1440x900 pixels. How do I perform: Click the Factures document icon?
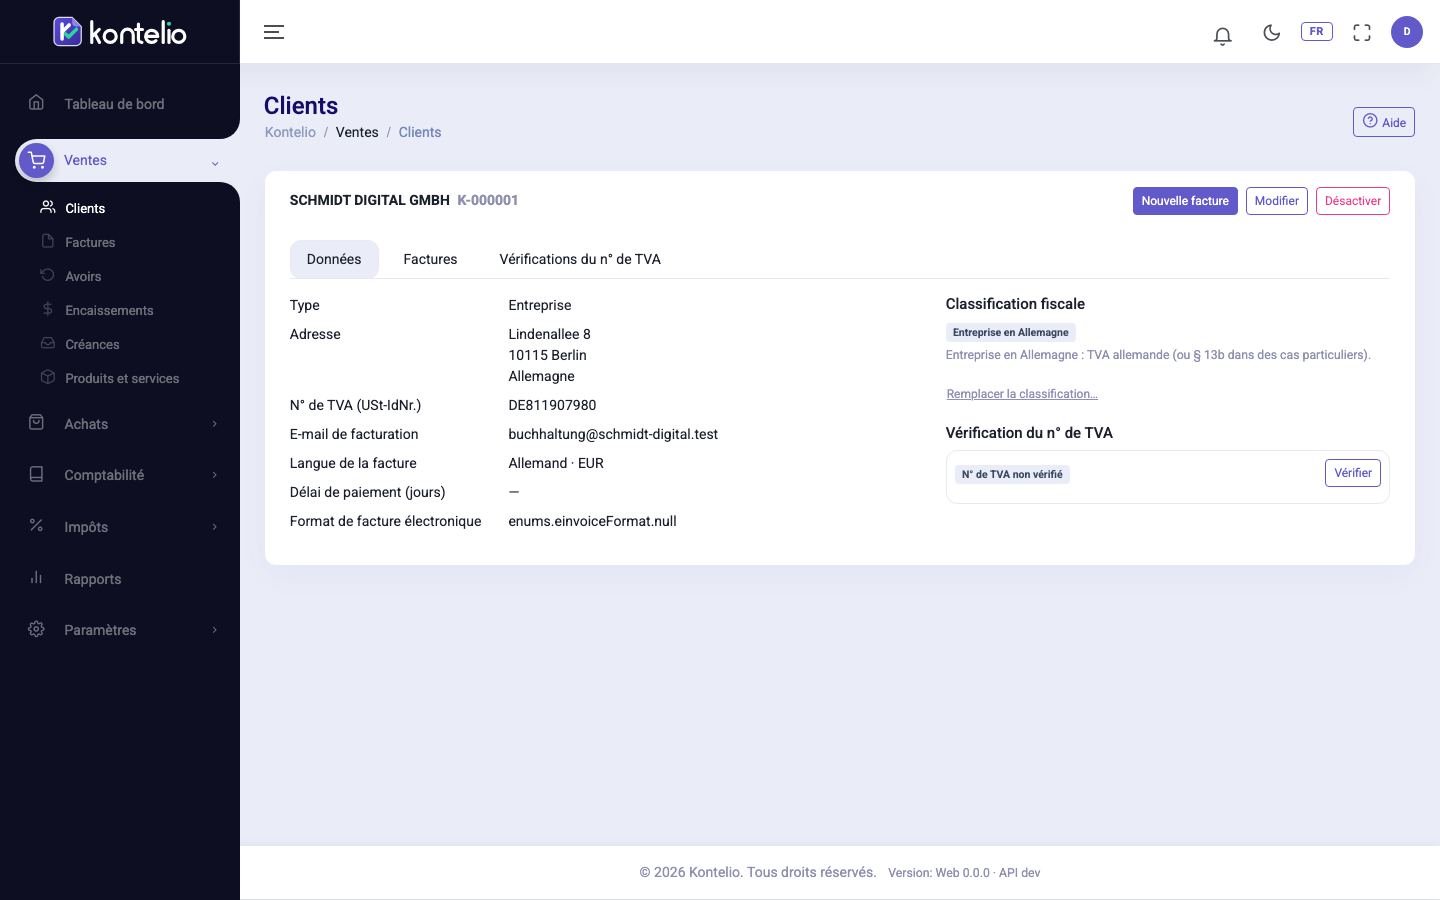click(47, 241)
